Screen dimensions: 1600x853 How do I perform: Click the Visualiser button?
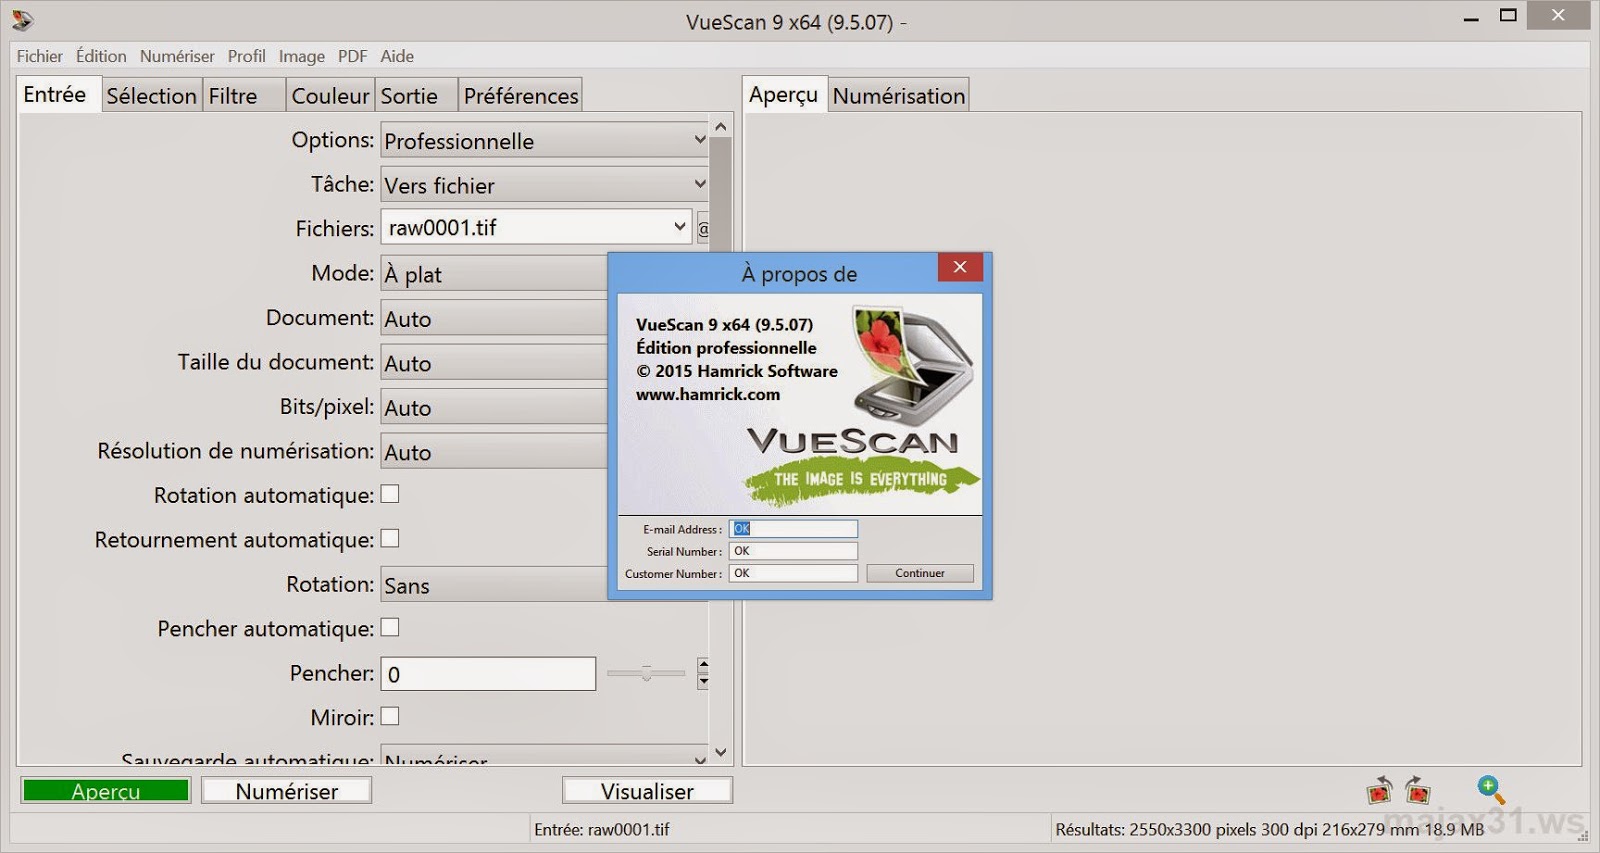647,791
